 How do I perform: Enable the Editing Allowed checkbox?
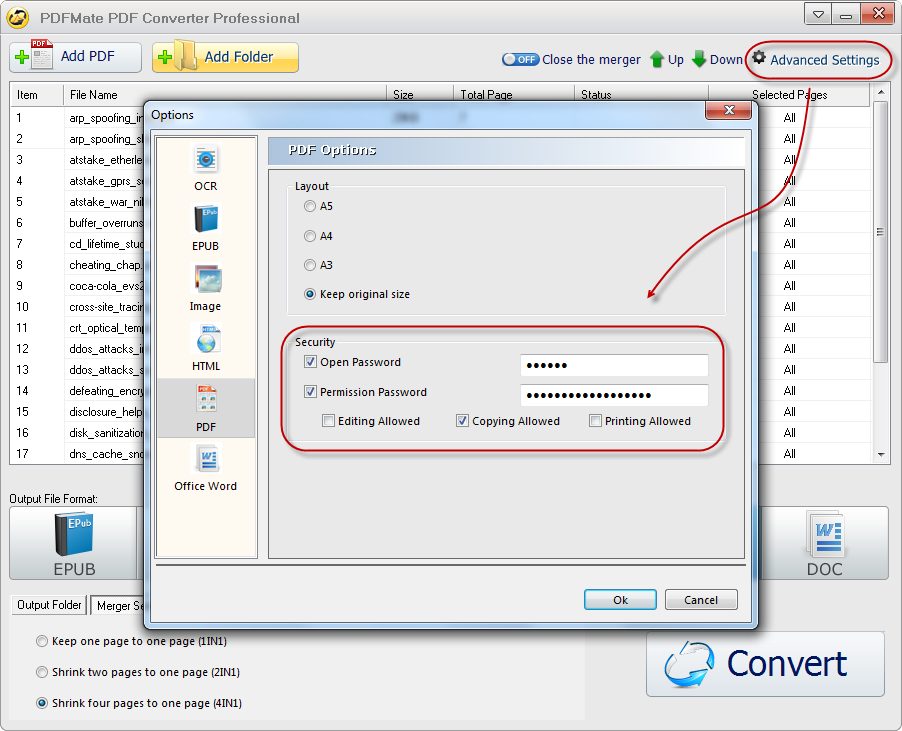tap(329, 421)
